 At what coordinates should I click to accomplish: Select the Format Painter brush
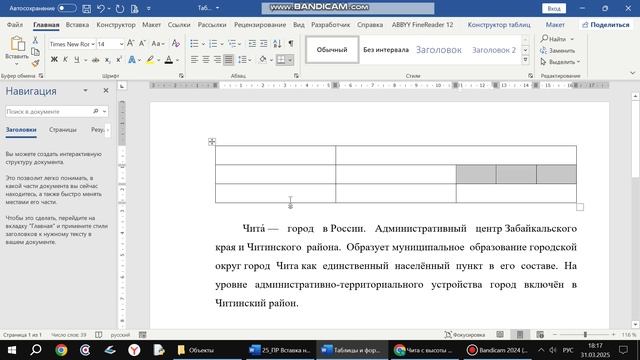click(36, 63)
